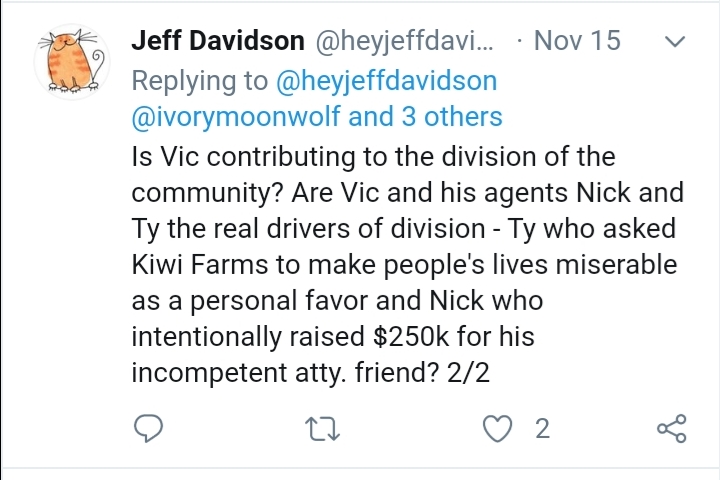Click the 'as a personal favor' text line
Image resolution: width=720 pixels, height=480 pixels.
338,301
